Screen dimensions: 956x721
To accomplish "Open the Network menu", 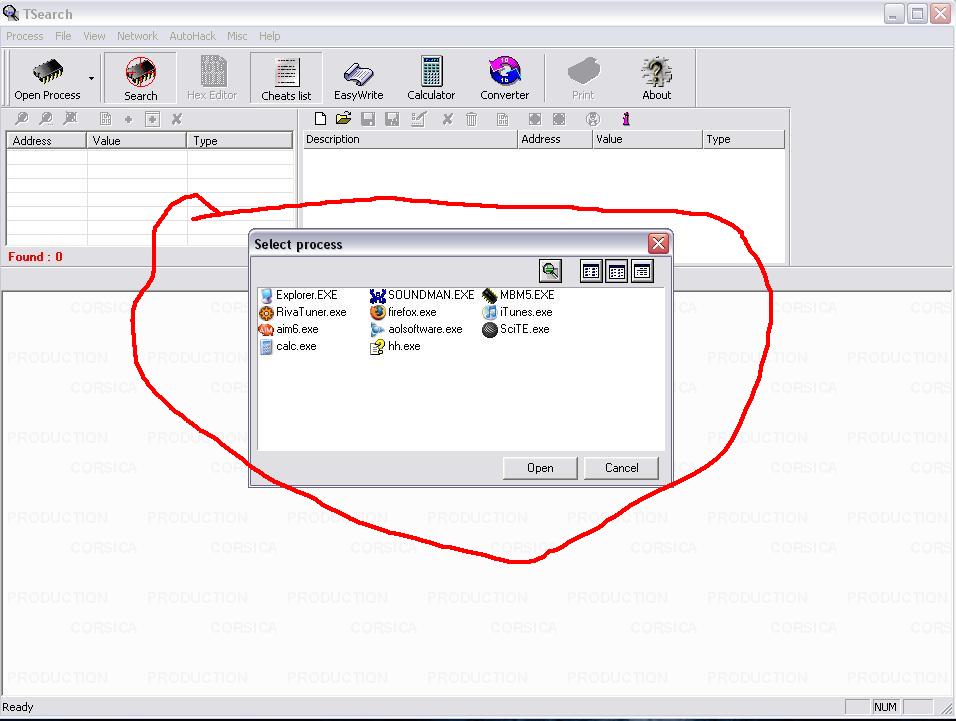I will (137, 36).
